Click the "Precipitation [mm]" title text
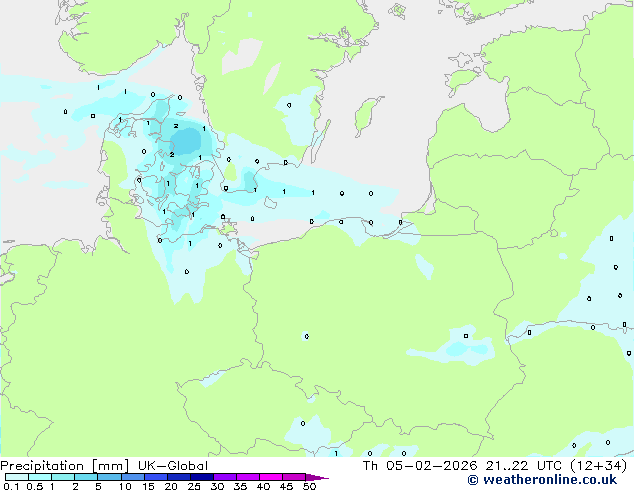The width and height of the screenshot is (634, 490). coord(64,466)
